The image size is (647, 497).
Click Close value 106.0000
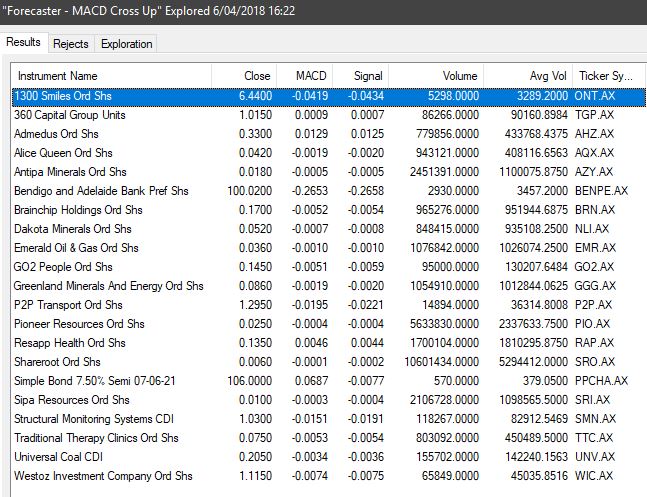250,381
